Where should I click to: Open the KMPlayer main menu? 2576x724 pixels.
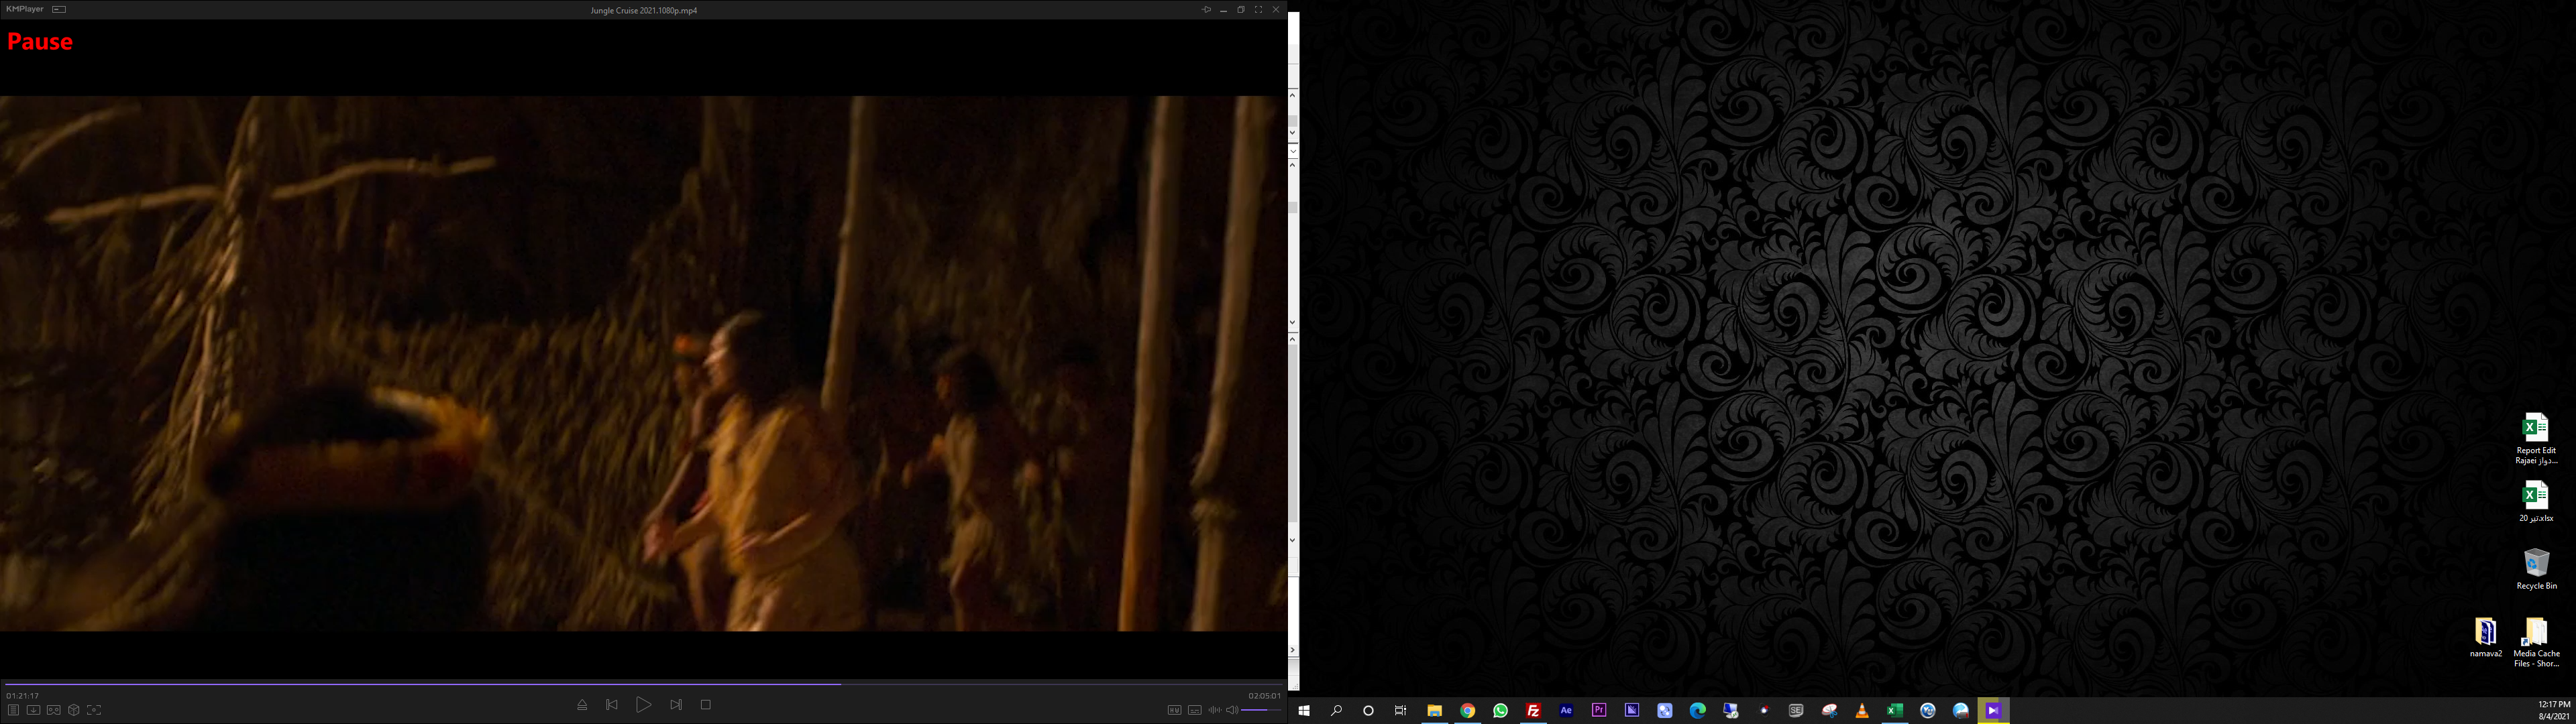click(25, 9)
